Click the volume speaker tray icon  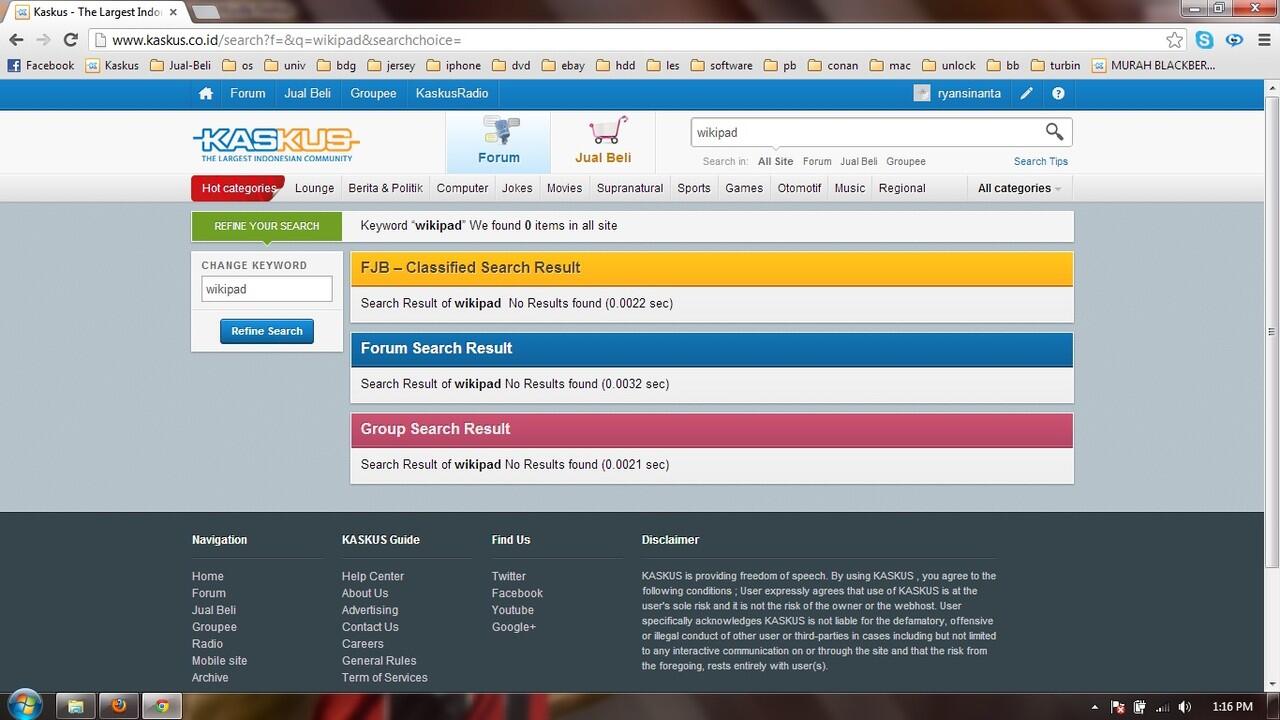(x=1185, y=707)
